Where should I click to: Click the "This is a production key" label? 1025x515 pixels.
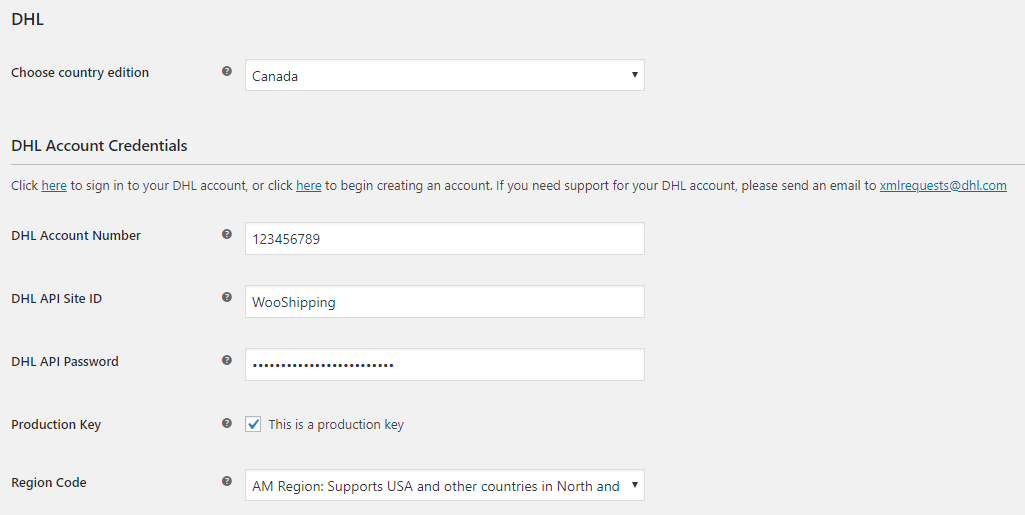[x=336, y=425]
